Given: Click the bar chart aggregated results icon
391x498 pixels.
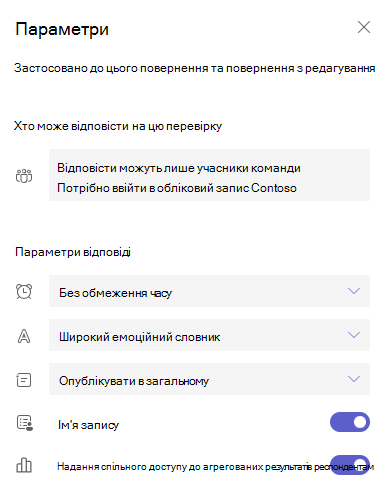Looking at the screenshot, I should 24,465.
